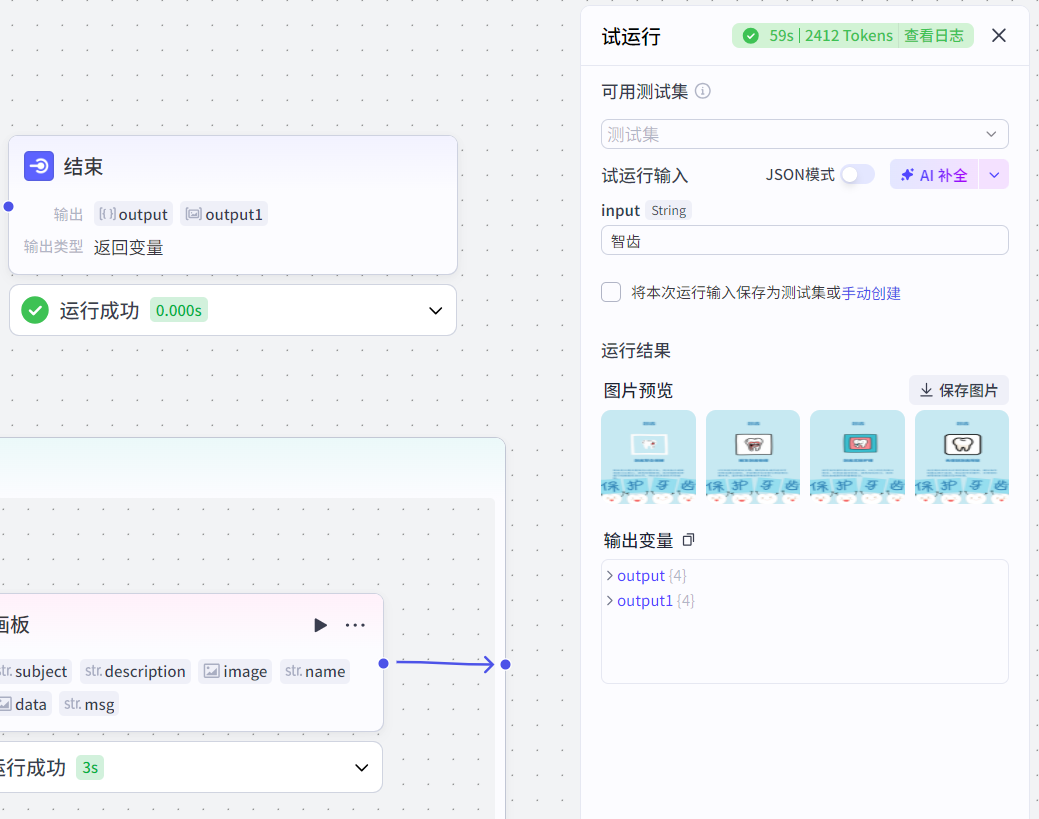1039x819 pixels.
Task: Open the more options (...) menu on 画板 node
Action: tap(355, 625)
